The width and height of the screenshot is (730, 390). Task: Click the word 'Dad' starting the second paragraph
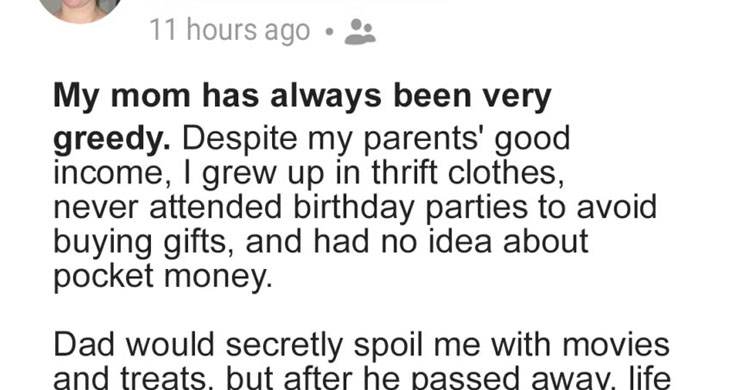(84, 345)
